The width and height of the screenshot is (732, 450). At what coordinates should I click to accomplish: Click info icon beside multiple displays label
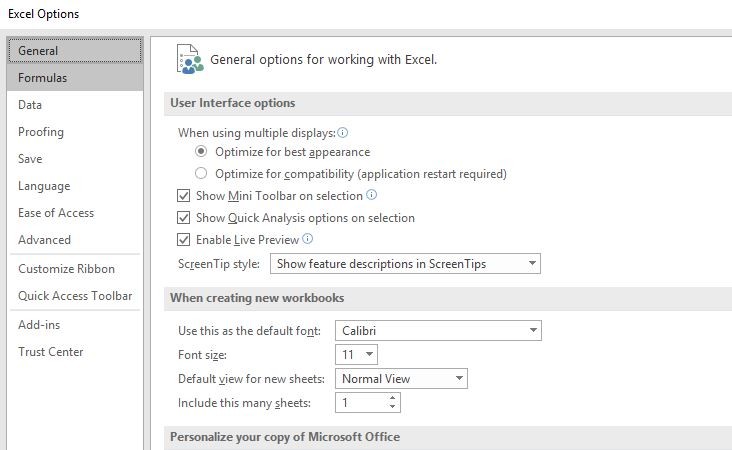(x=343, y=133)
